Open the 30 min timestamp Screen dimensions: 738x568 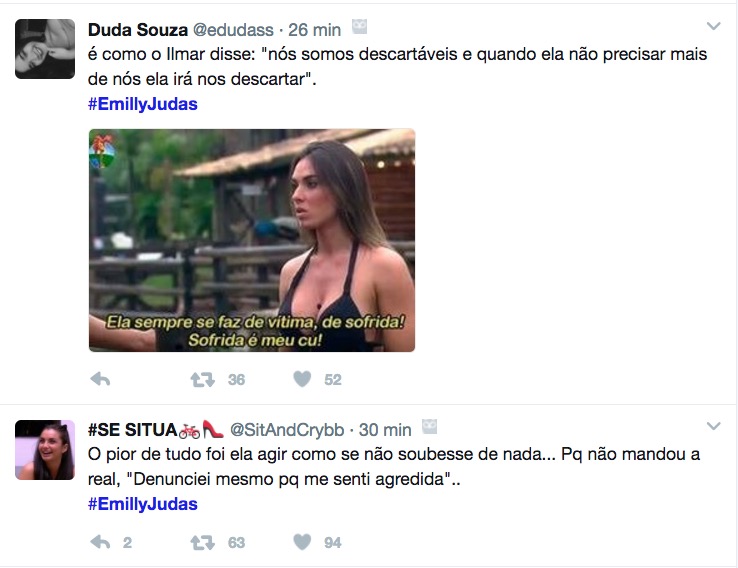point(385,430)
